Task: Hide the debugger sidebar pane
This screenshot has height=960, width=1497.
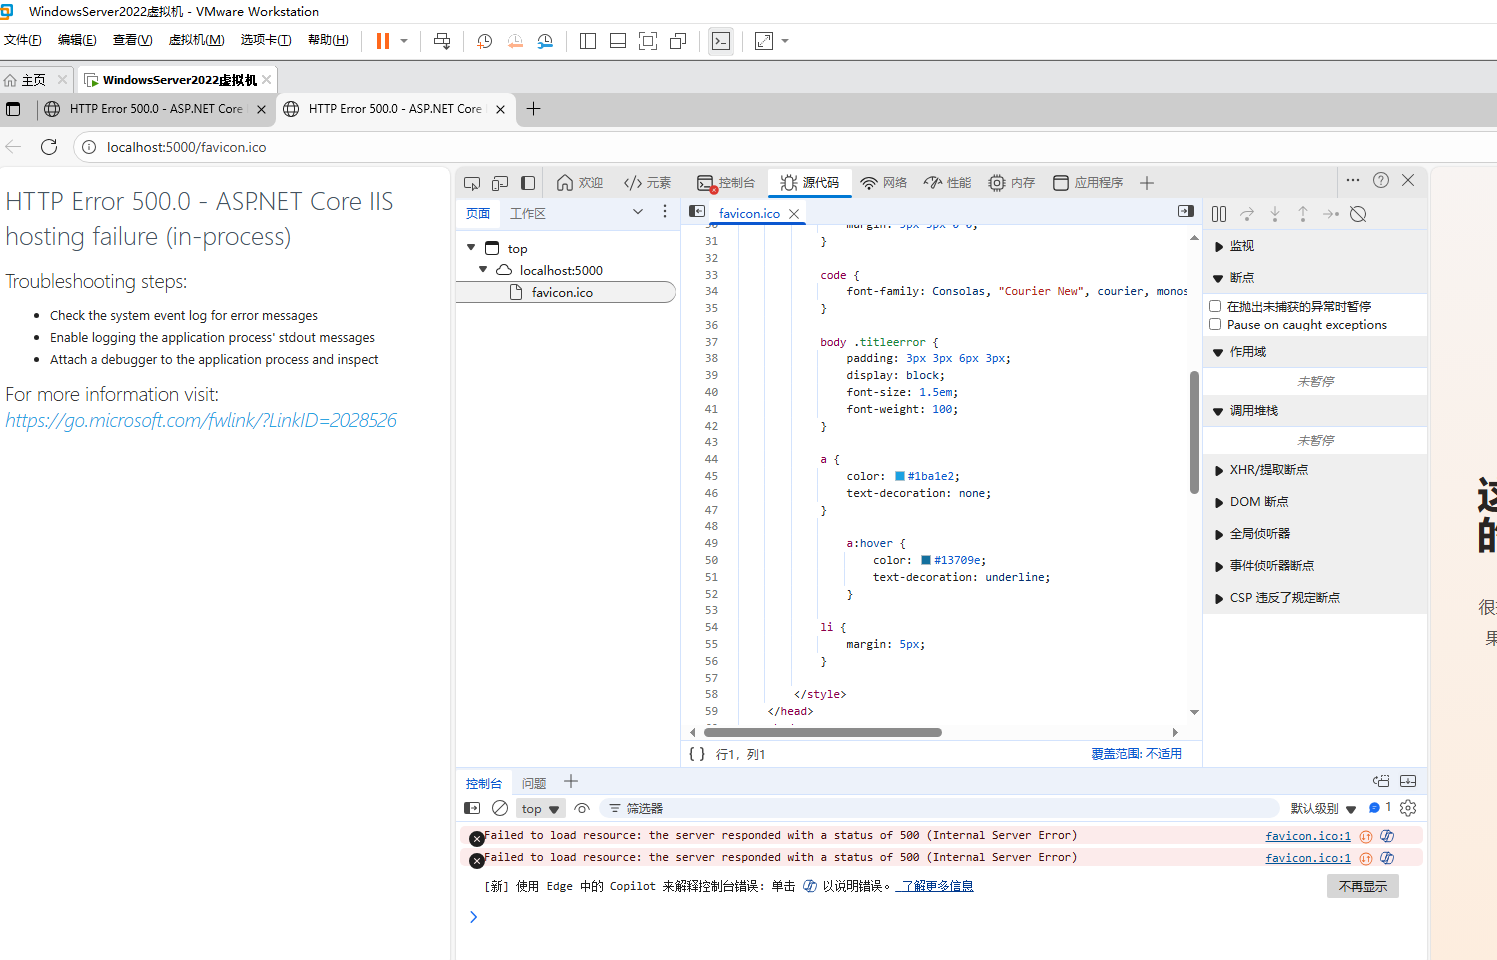Action: 1186,212
